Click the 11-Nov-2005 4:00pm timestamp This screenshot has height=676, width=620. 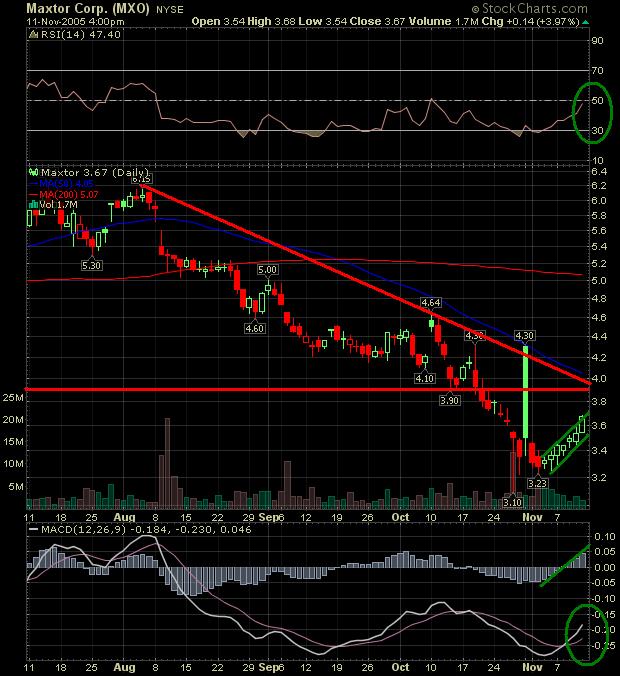click(x=75, y=22)
